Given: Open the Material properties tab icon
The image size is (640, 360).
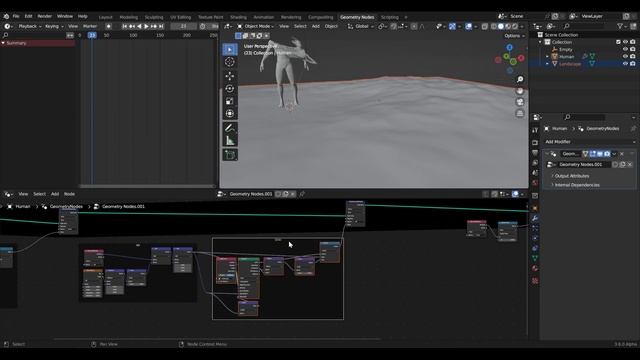Looking at the screenshot, I should click(x=535, y=268).
